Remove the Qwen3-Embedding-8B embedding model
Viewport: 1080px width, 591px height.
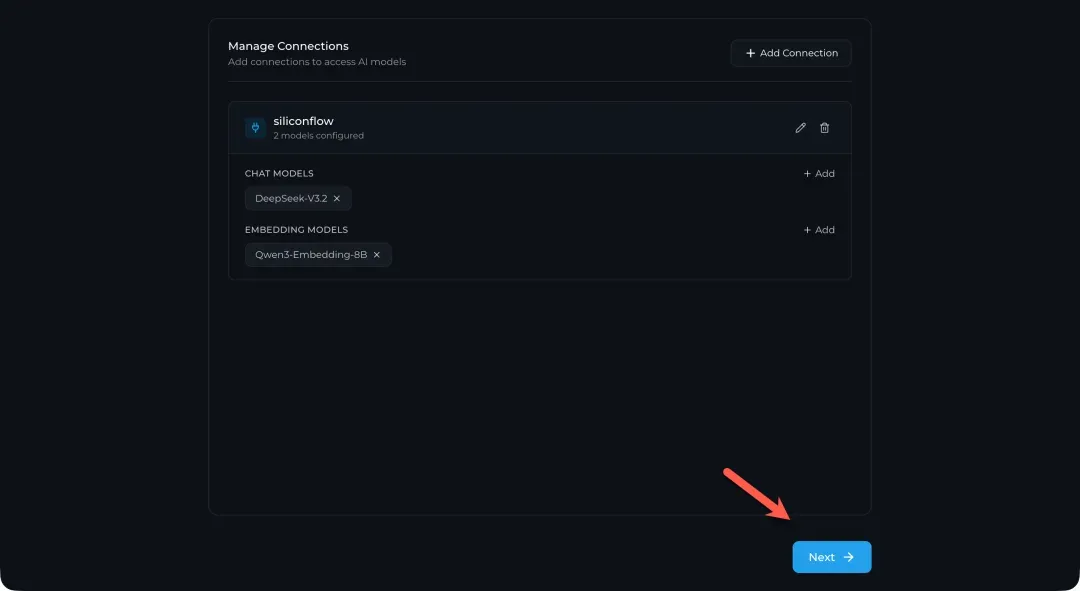(377, 255)
